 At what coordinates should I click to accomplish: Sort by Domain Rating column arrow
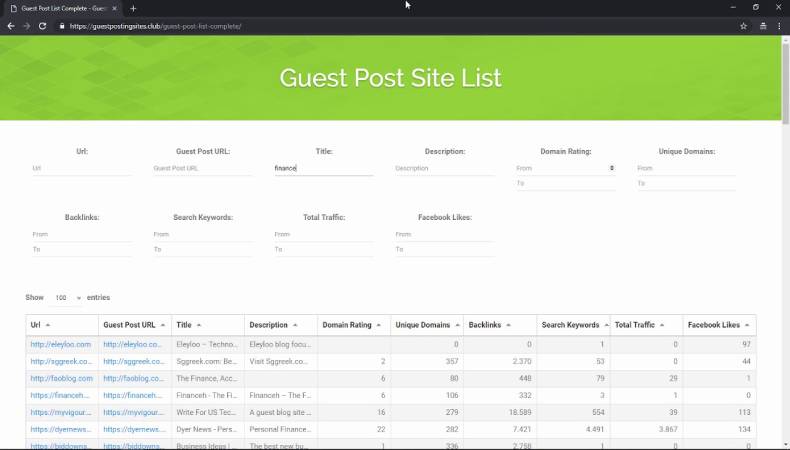point(380,325)
